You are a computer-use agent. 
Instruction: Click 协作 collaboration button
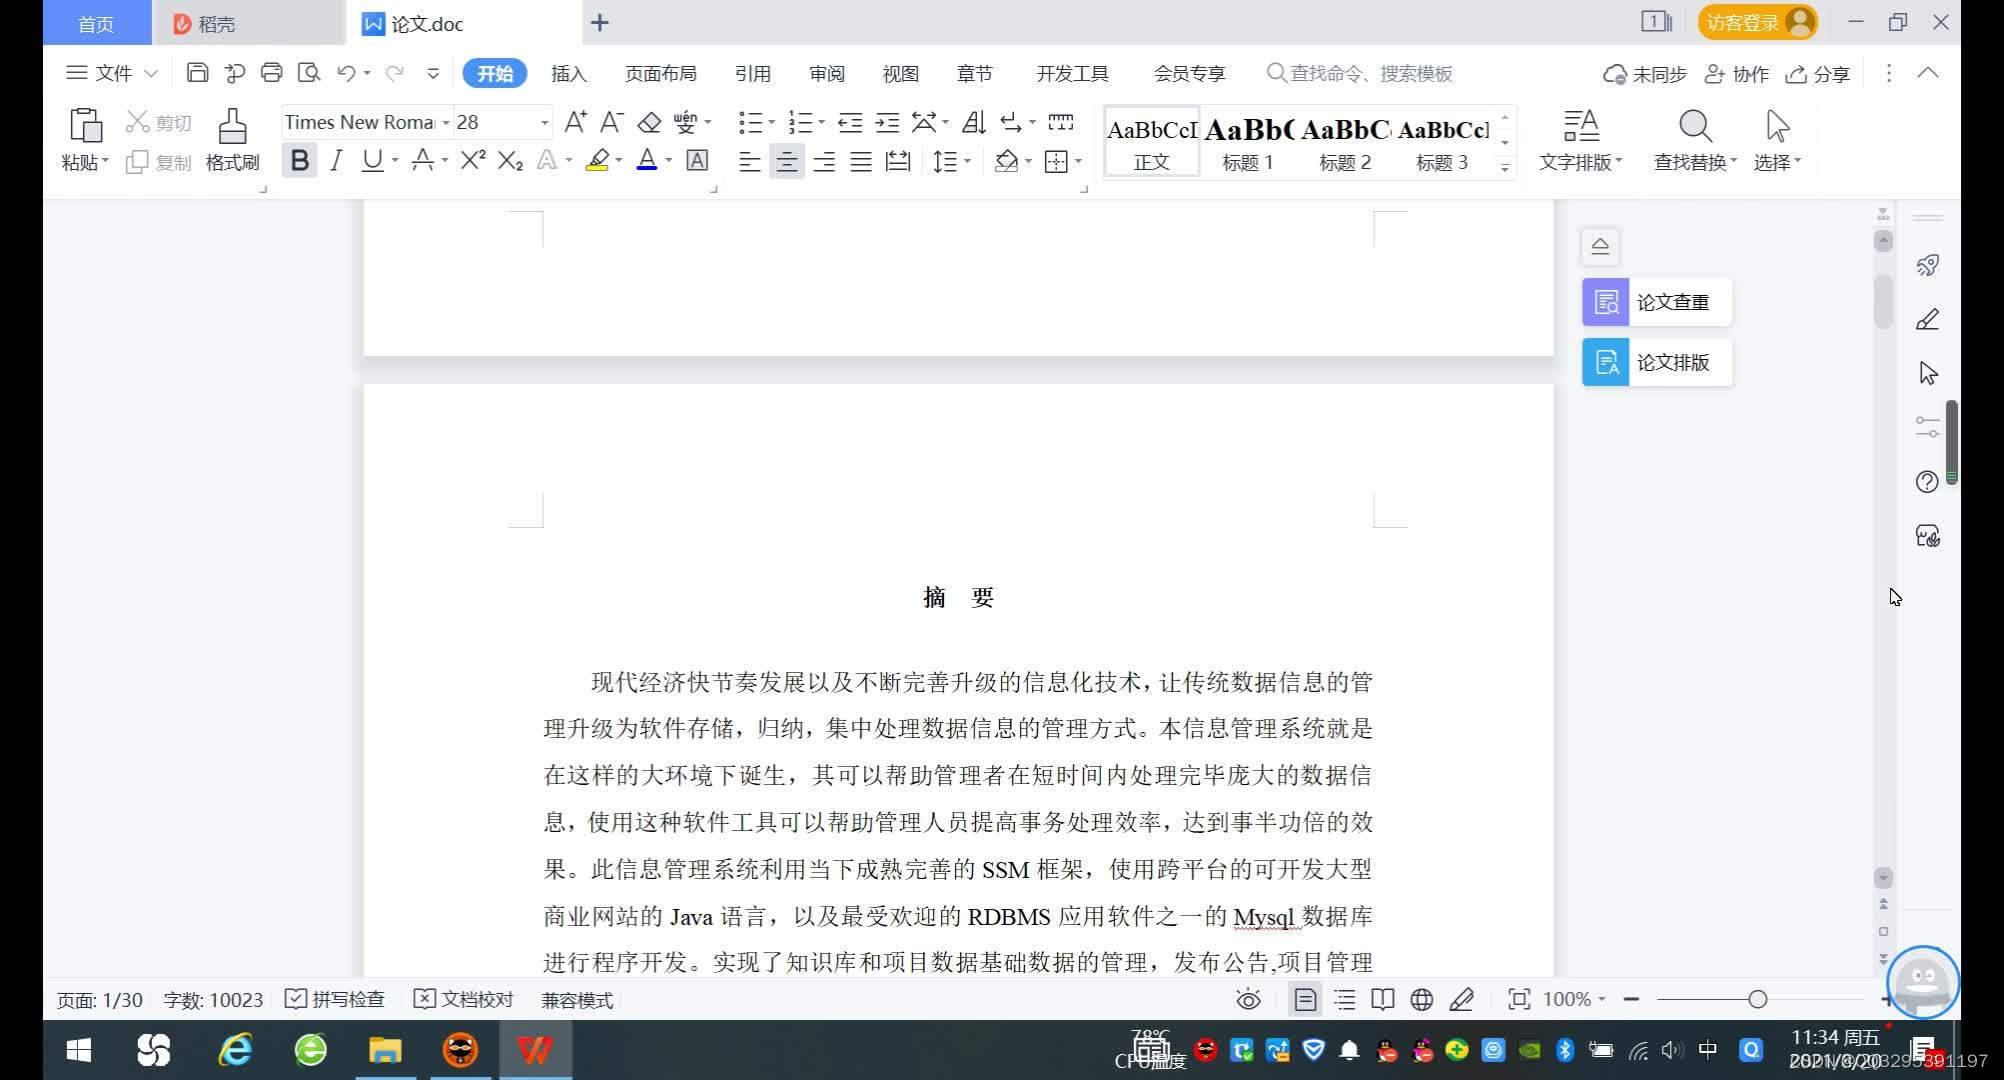pyautogui.click(x=1737, y=74)
